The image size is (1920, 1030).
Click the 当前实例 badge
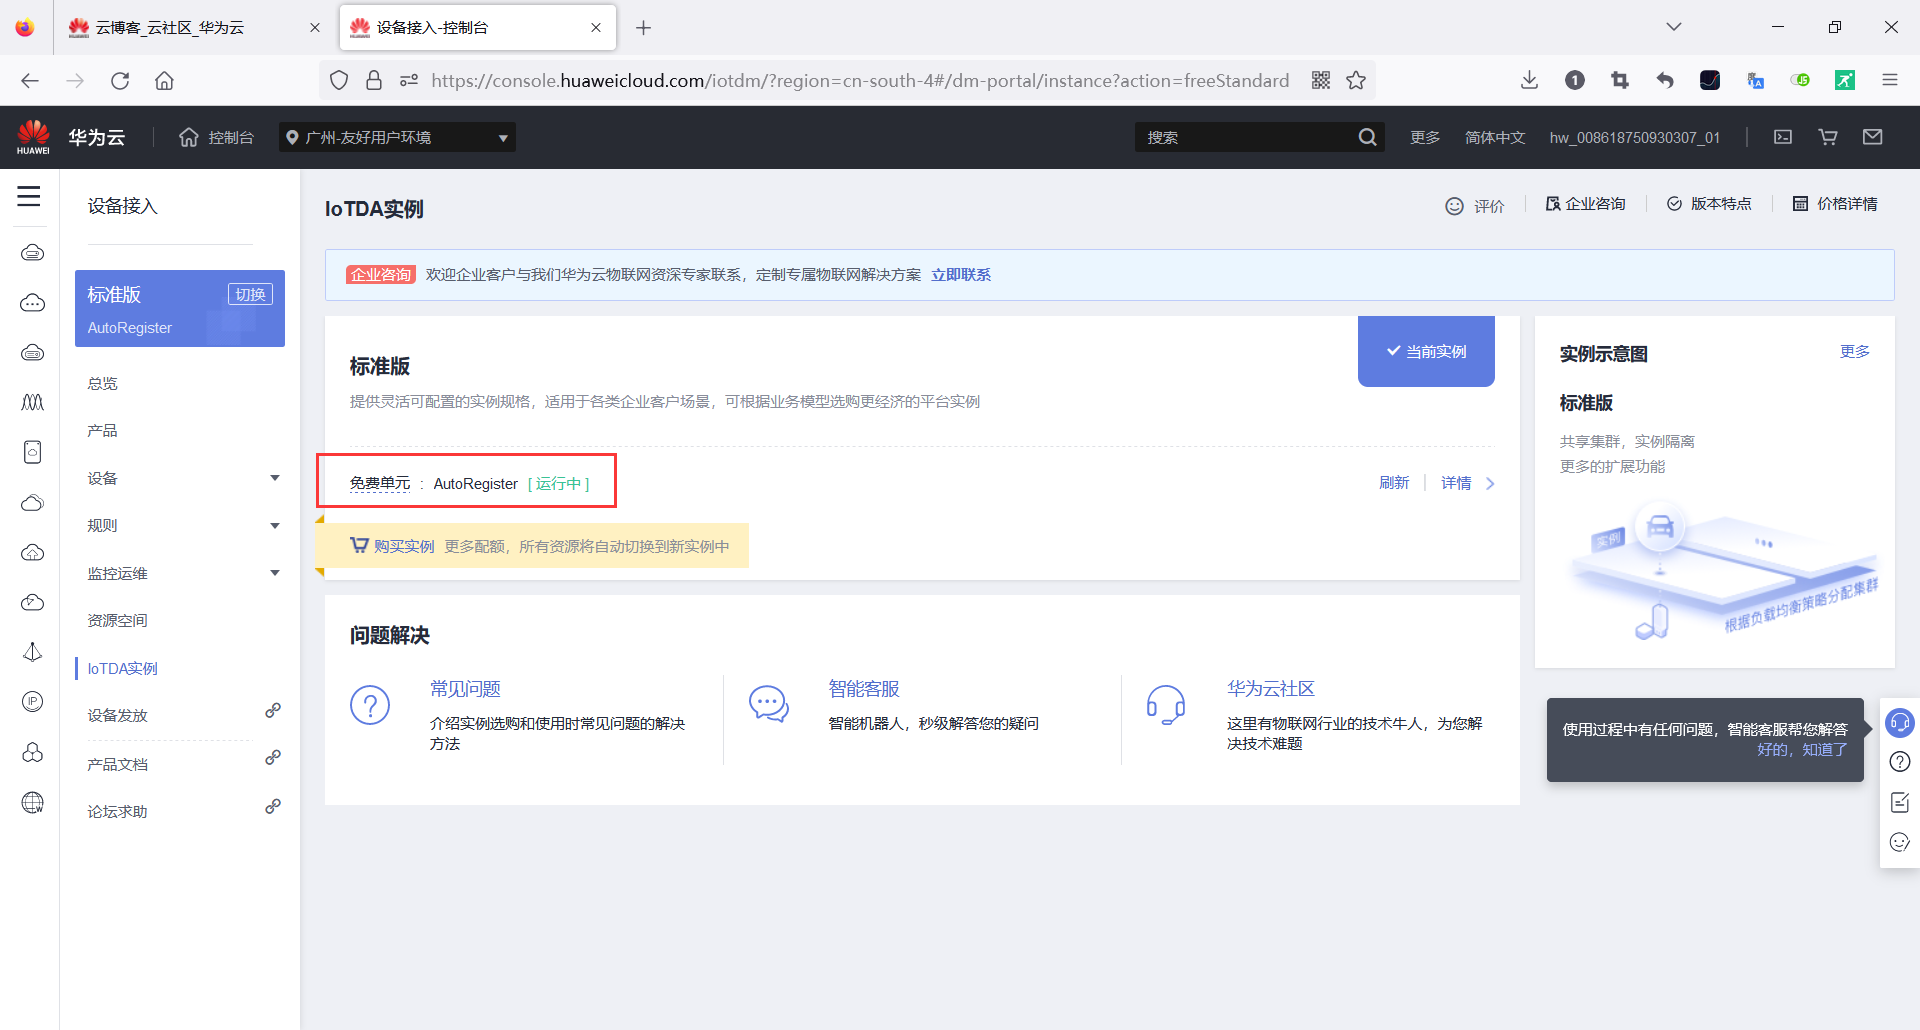pyautogui.click(x=1426, y=351)
